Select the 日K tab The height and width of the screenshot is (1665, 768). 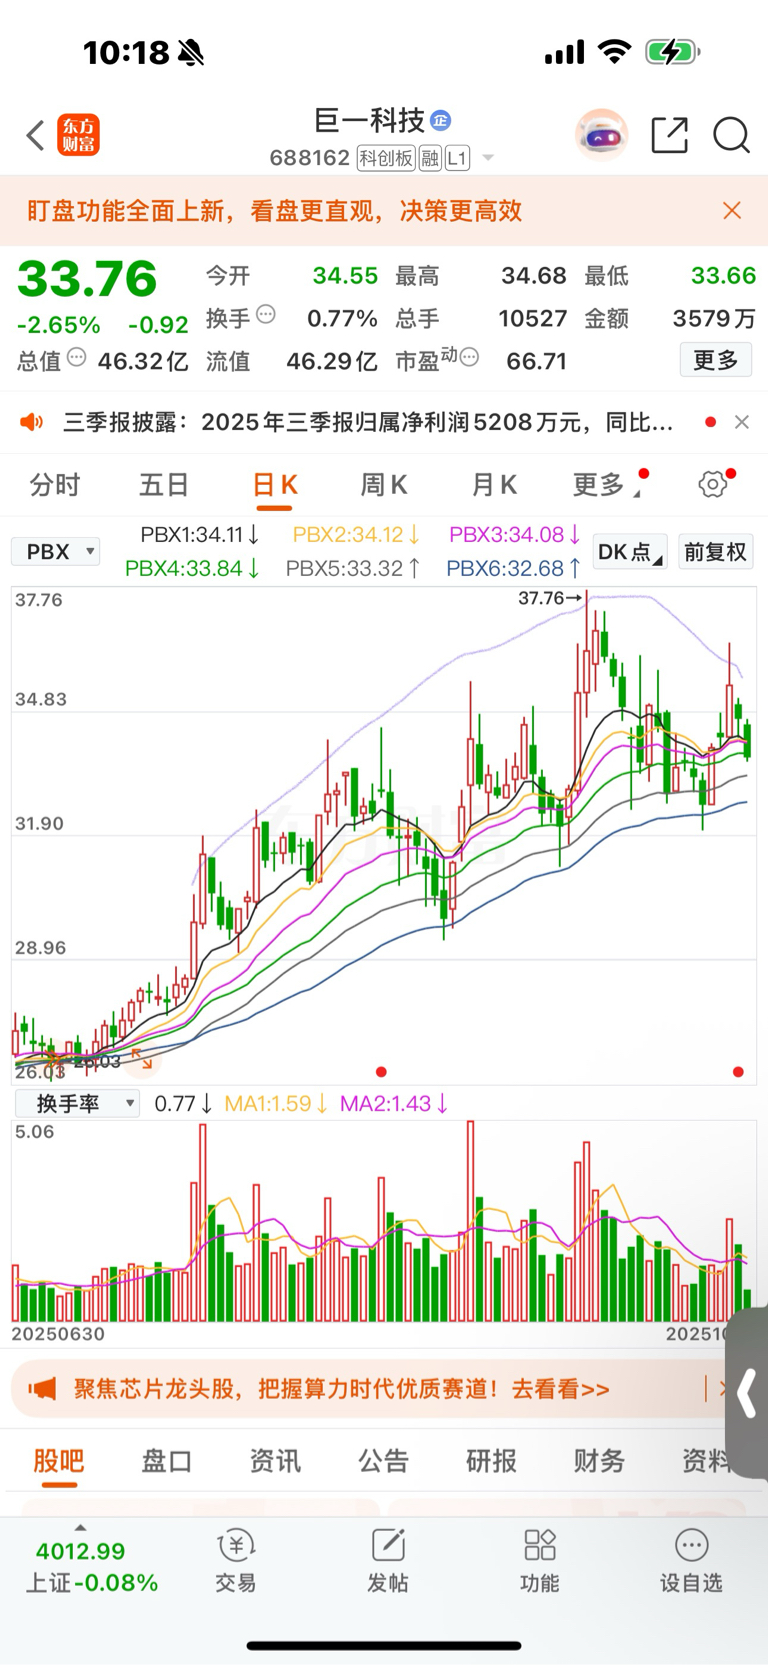pos(274,485)
